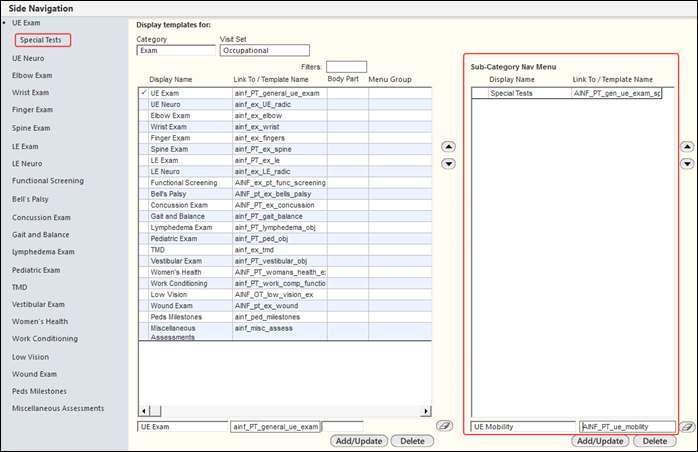Select LE Exam in side navigation
The image size is (698, 452).
[25, 146]
